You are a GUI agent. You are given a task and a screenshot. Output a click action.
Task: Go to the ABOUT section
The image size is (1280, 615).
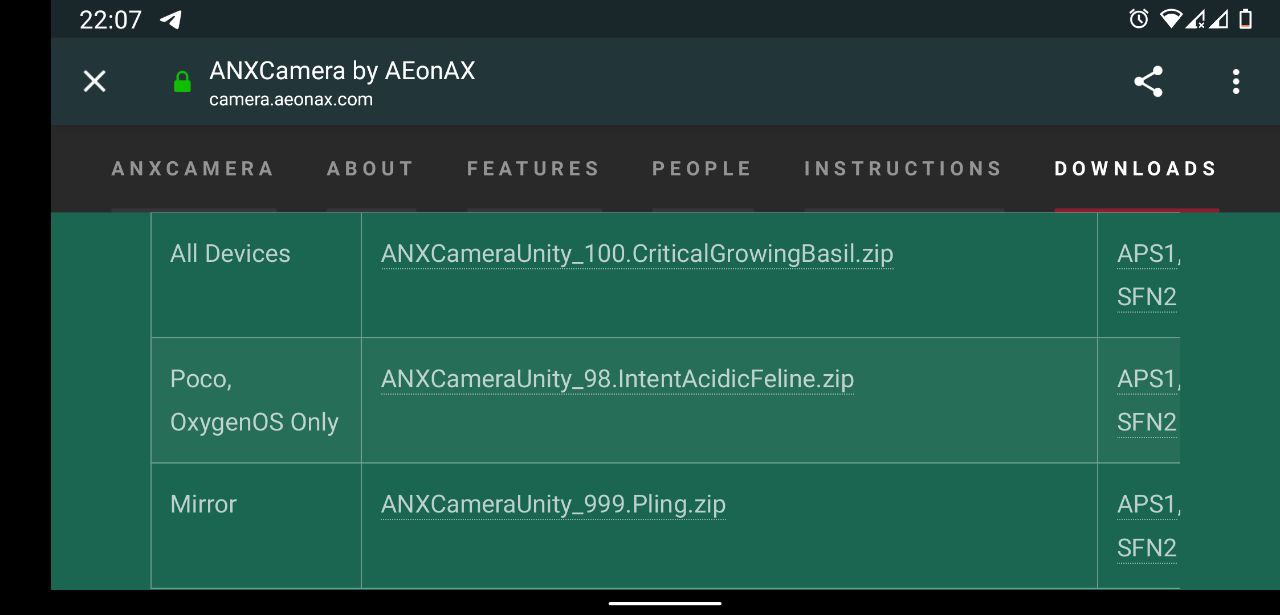[371, 168]
